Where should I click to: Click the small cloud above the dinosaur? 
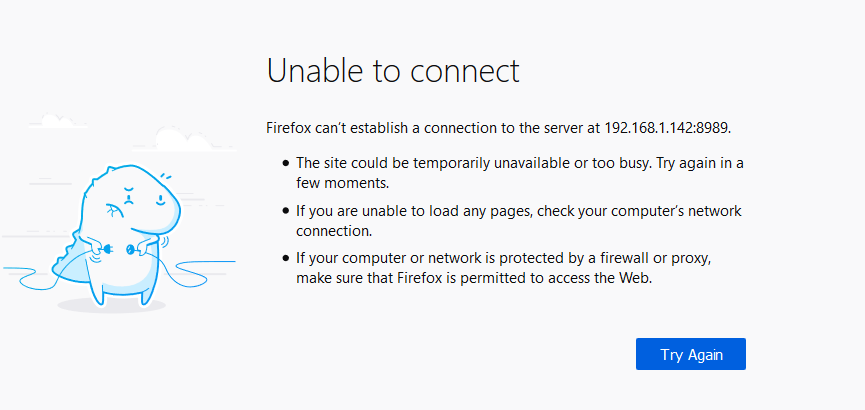point(56,121)
